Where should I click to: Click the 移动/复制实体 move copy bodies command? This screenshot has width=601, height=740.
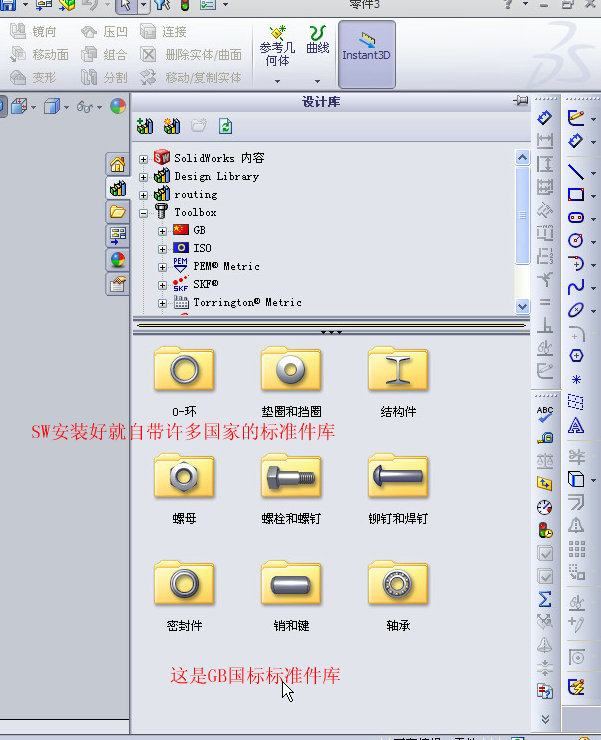click(191, 77)
